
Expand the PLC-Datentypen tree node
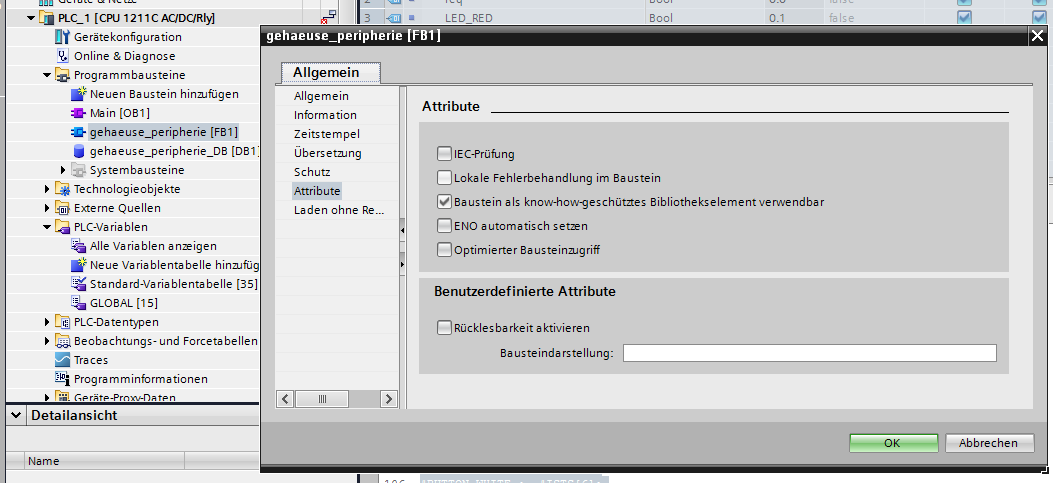pos(47,322)
